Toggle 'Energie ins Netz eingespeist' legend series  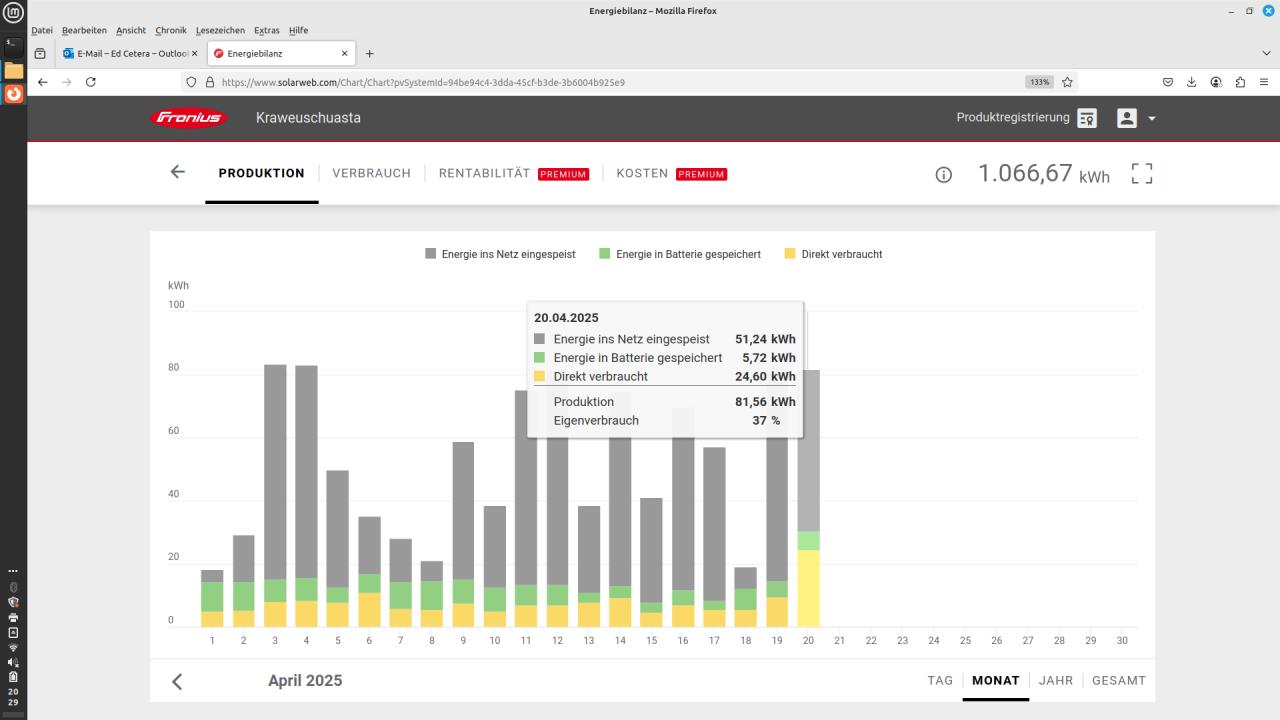[x=500, y=254]
